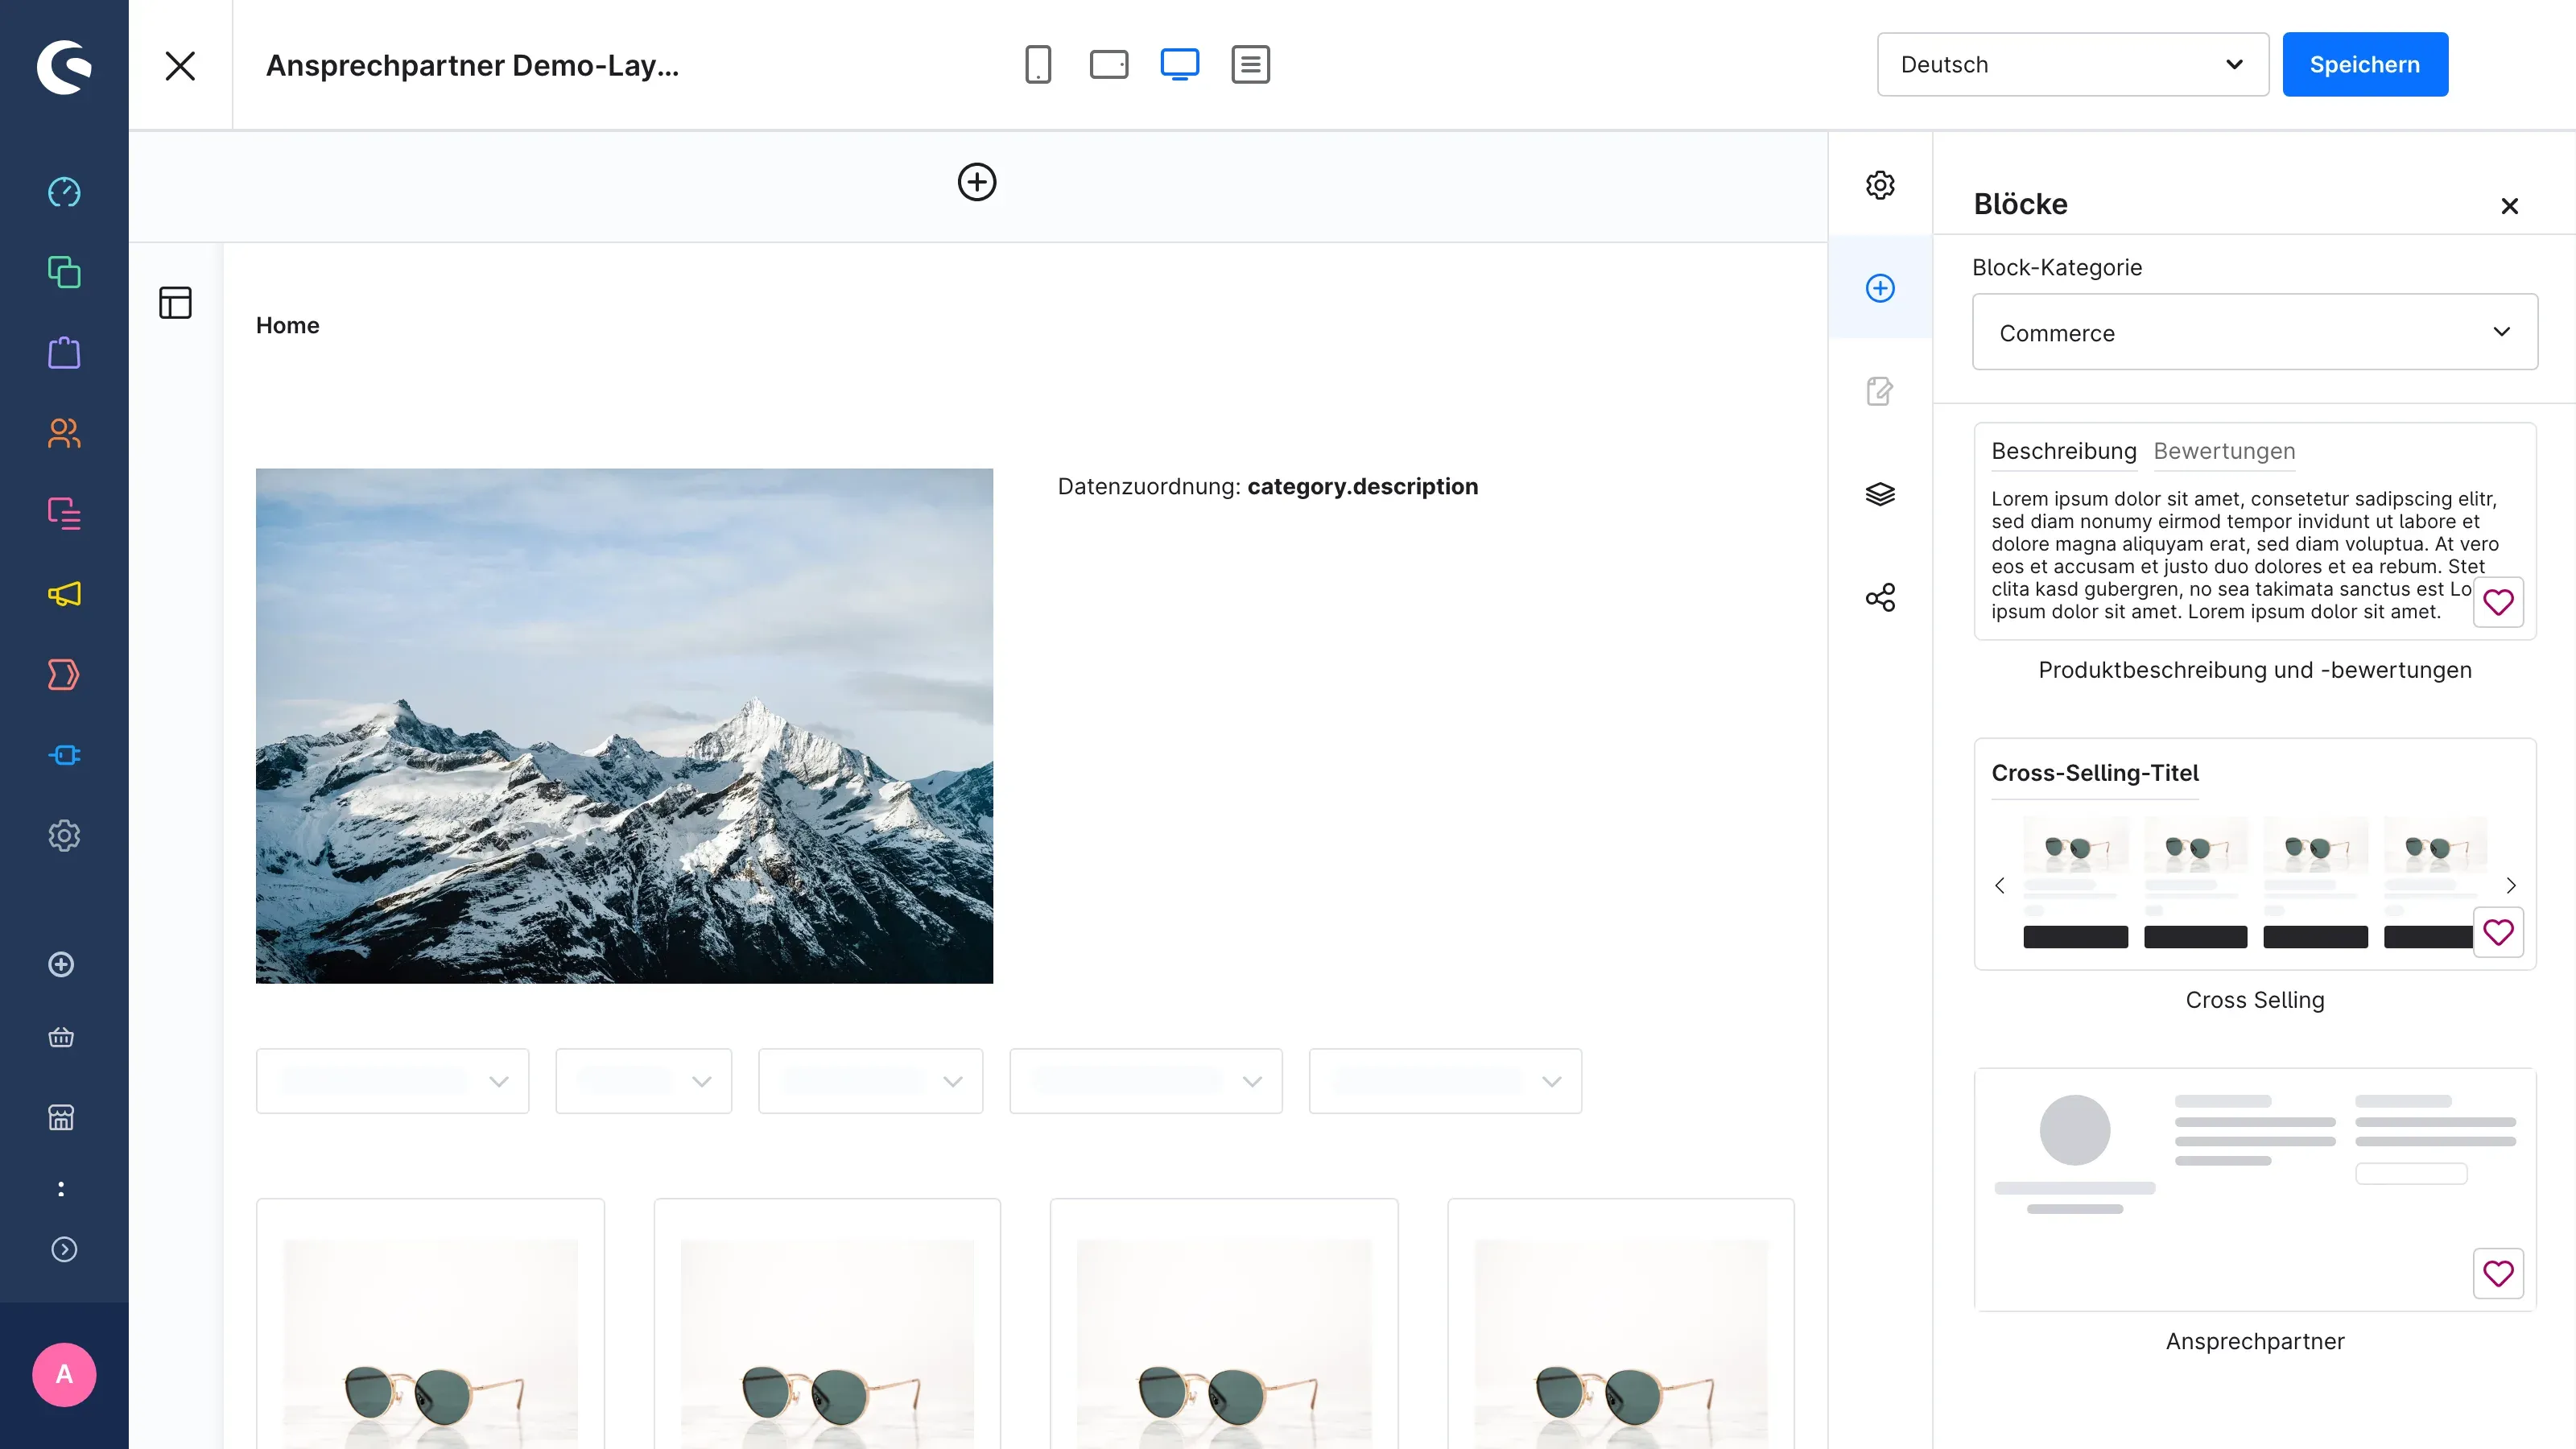Open layout settings gear in panel rail
The width and height of the screenshot is (2576, 1449).
[x=1880, y=185]
